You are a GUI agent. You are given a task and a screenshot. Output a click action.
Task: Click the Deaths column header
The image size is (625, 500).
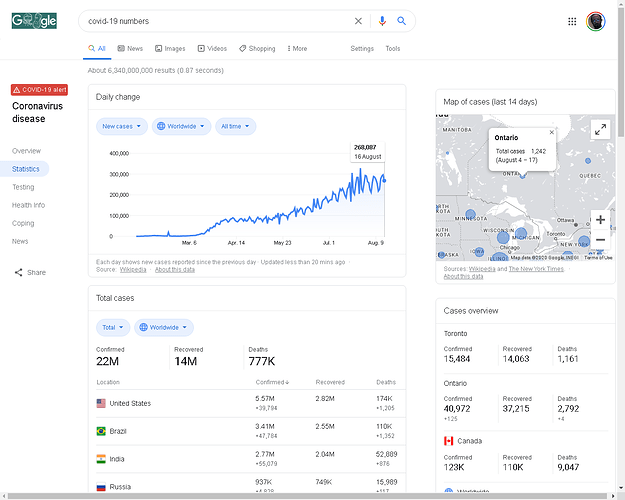click(386, 382)
